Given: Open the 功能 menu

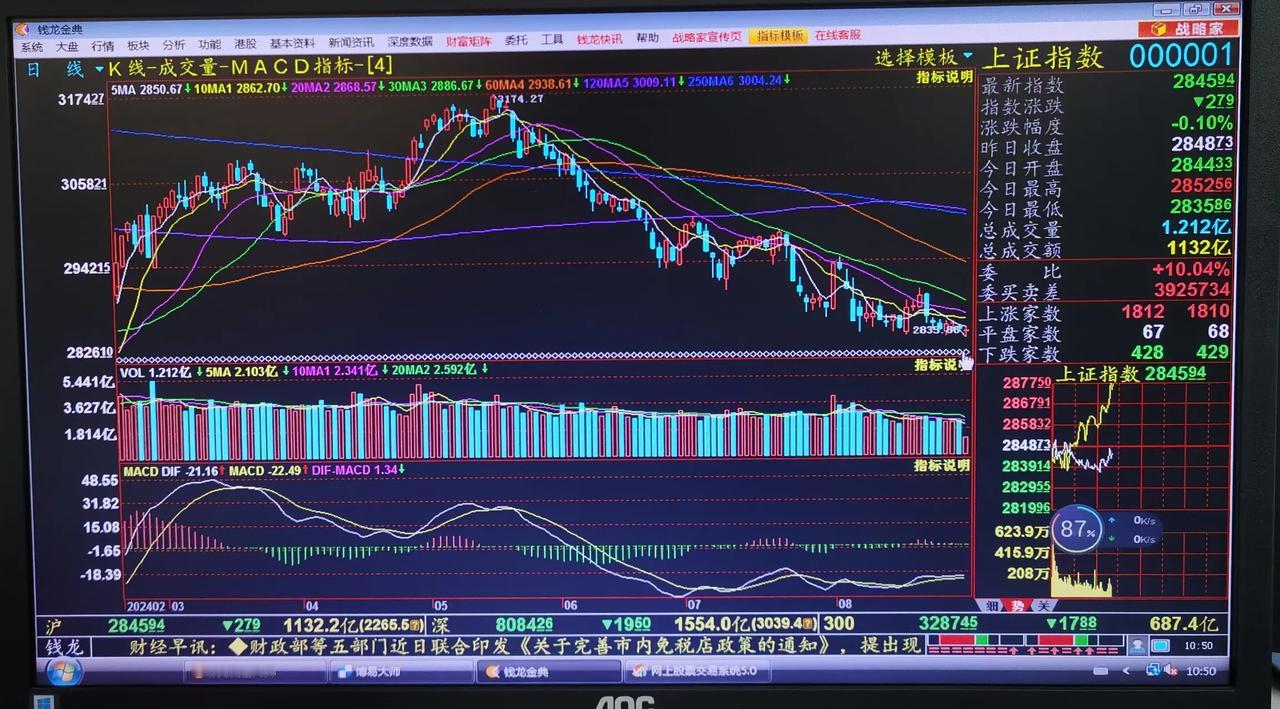Looking at the screenshot, I should click(209, 44).
